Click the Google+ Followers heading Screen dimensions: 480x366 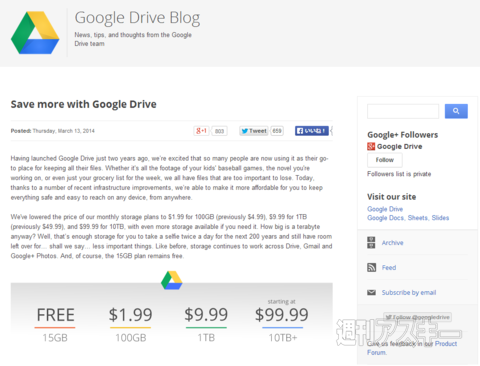click(x=402, y=135)
